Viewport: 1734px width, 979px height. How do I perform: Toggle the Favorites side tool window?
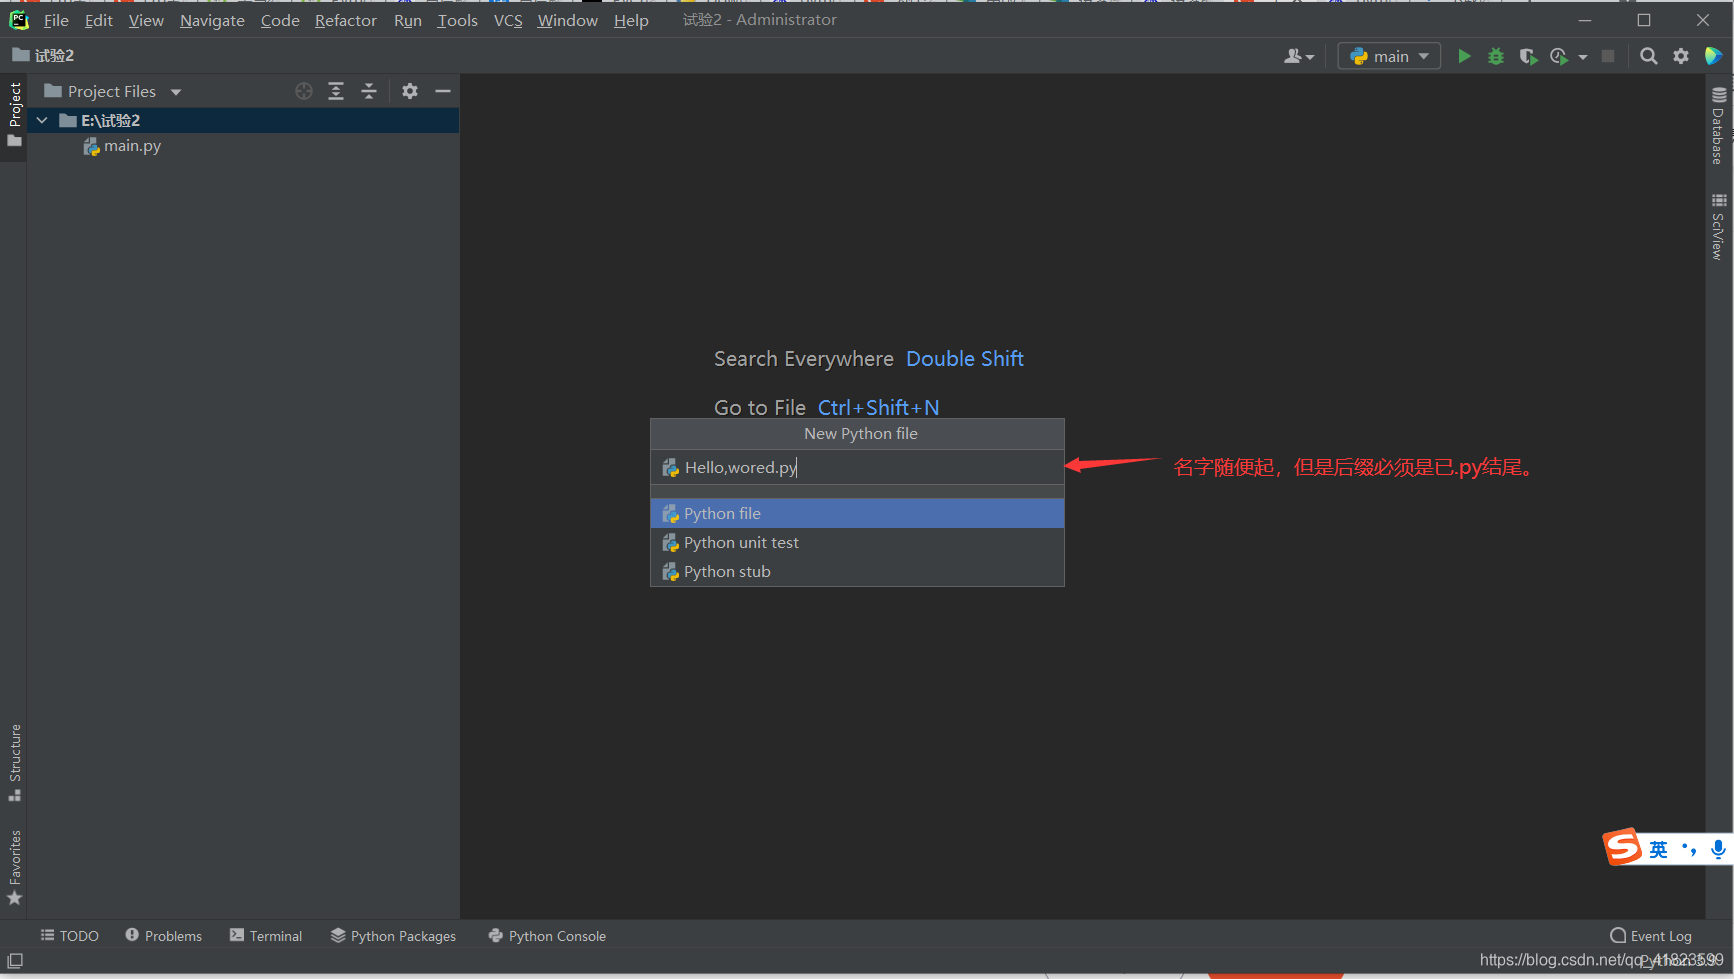click(x=14, y=867)
